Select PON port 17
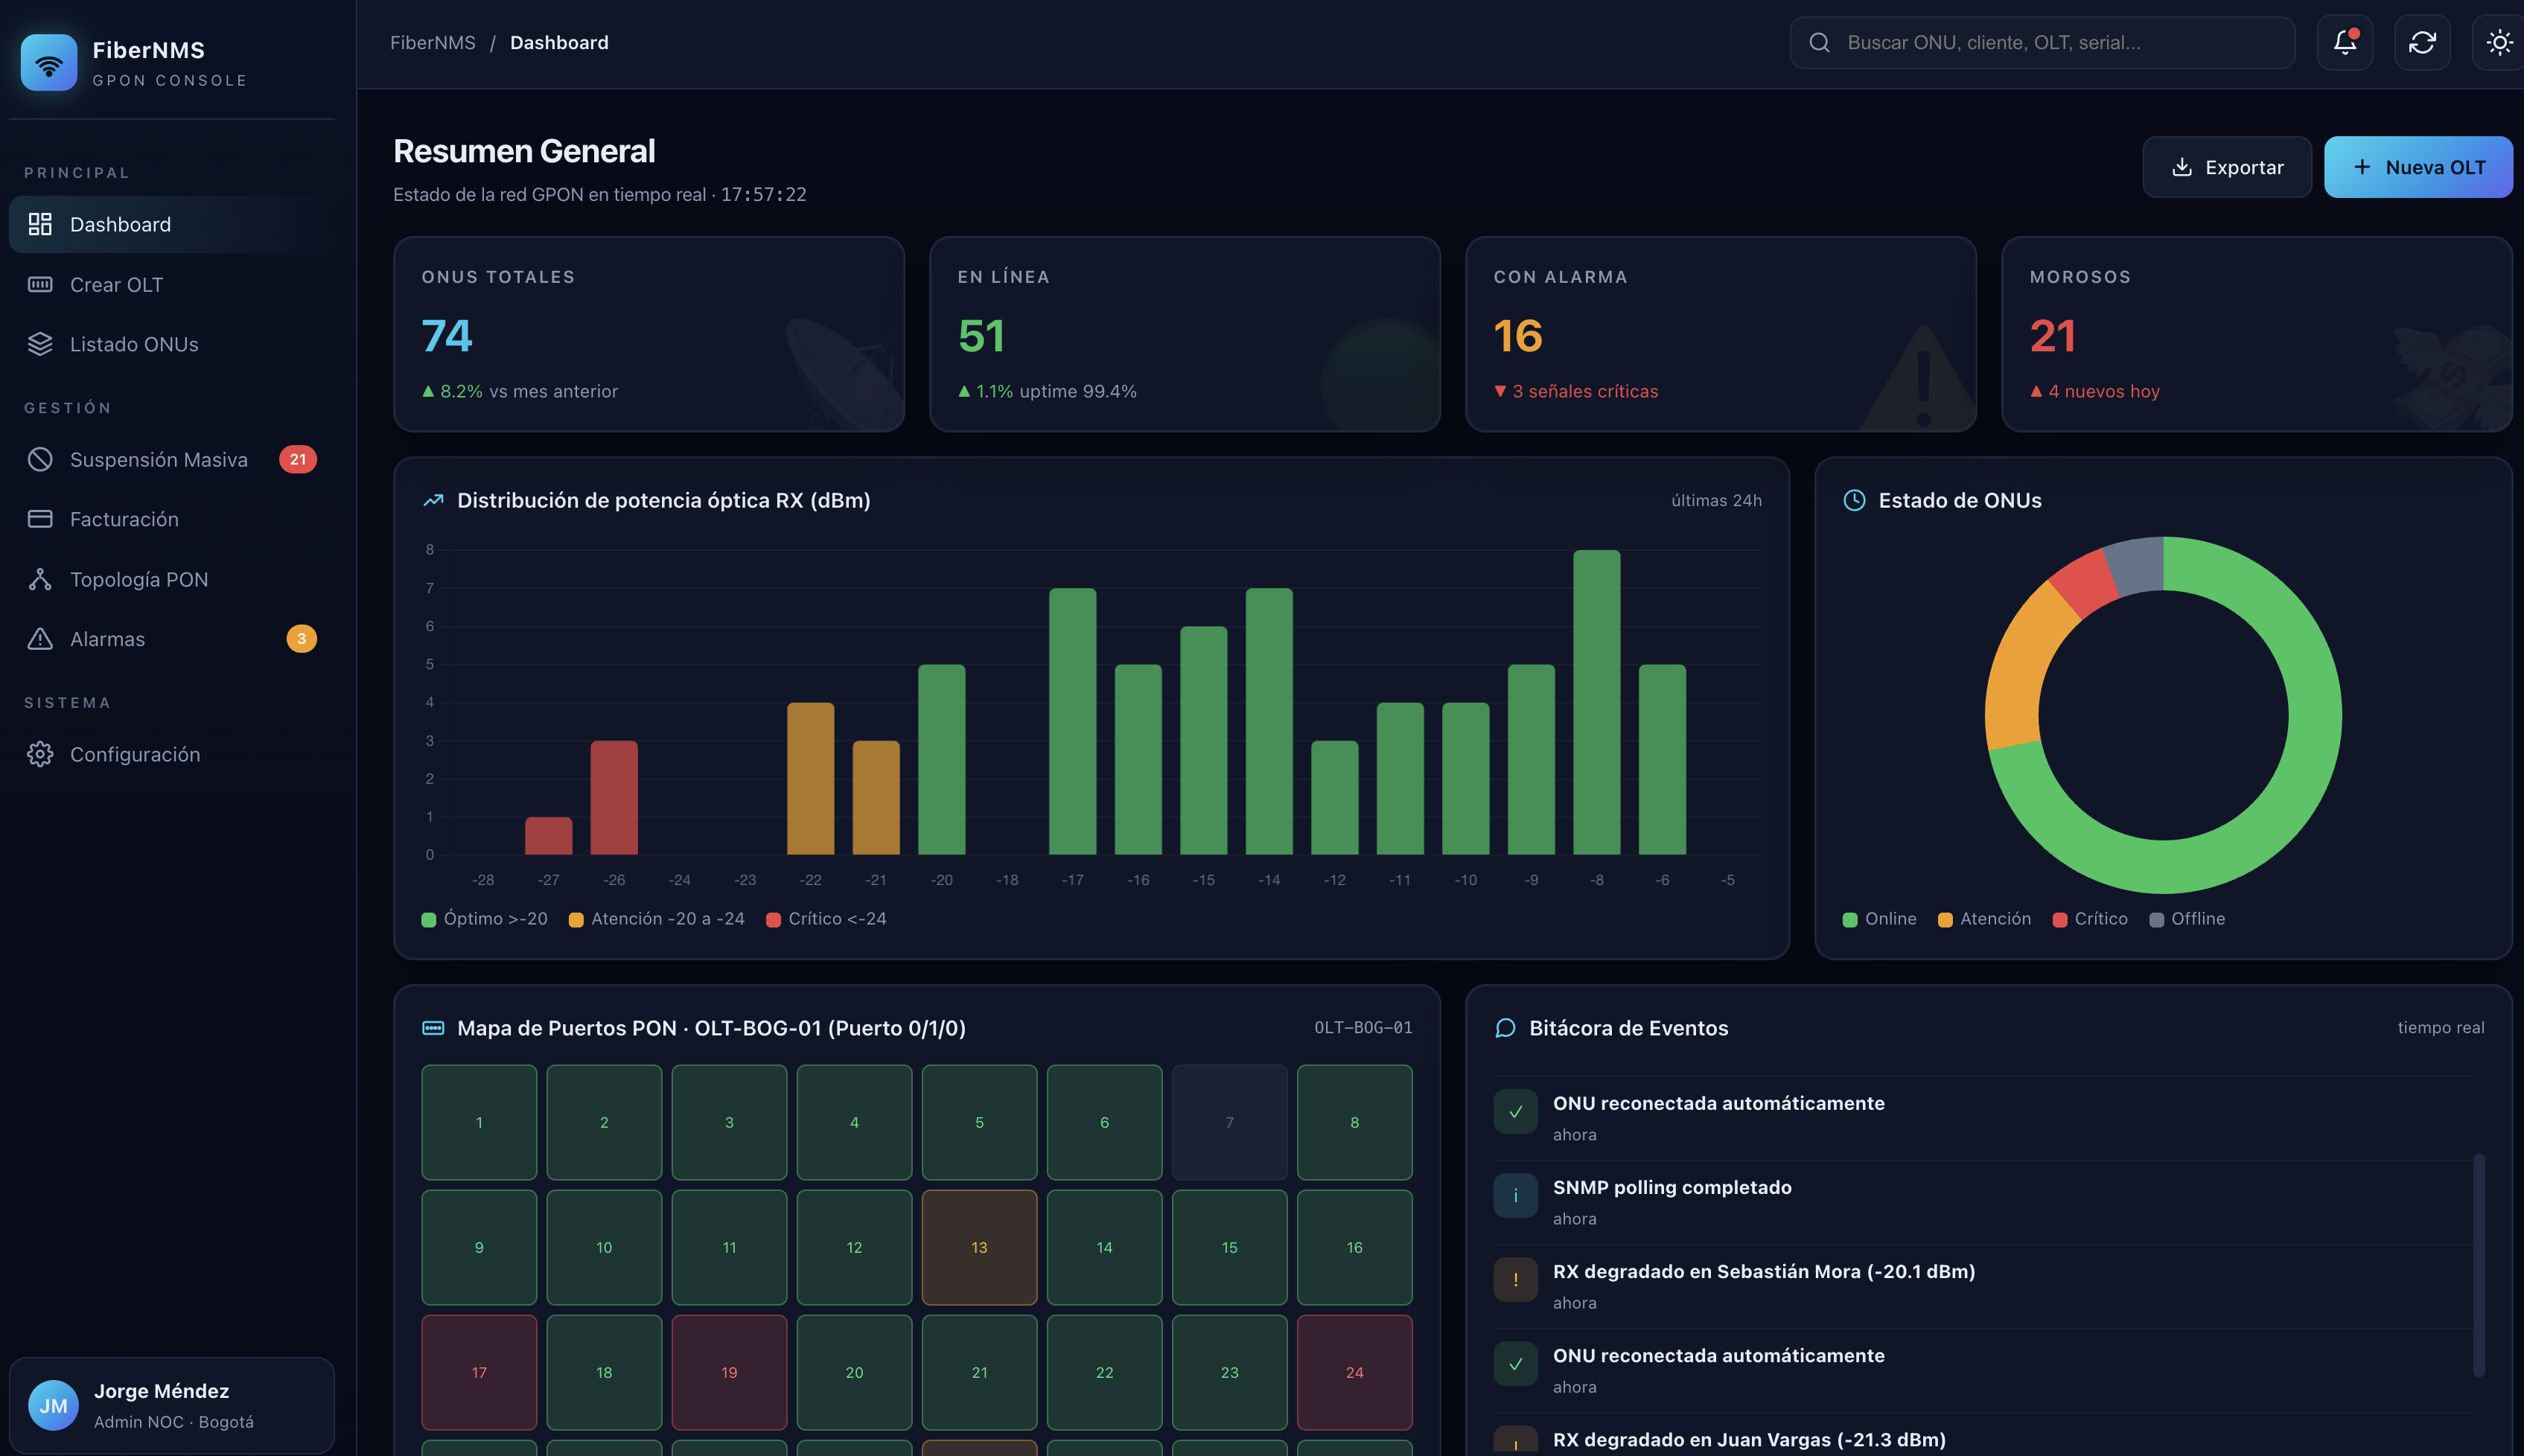The height and width of the screenshot is (1456, 2524). (479, 1372)
